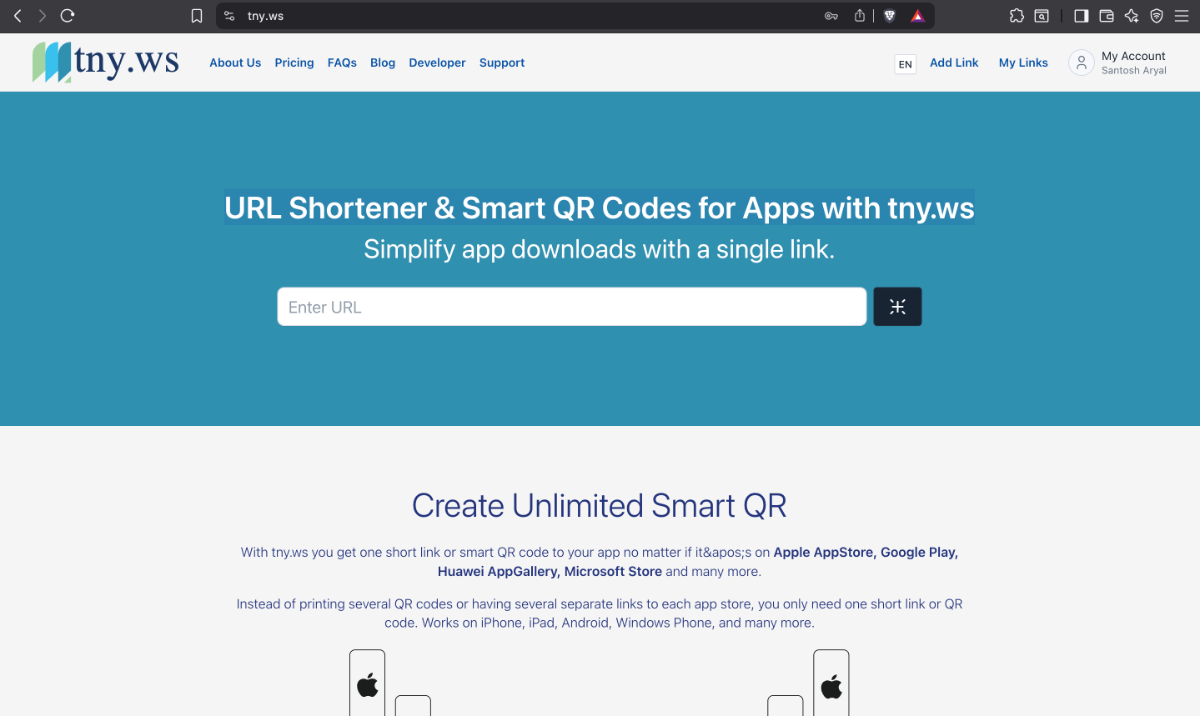Click the Brave Rewards triangle icon
This screenshot has width=1200, height=716.
[917, 16]
